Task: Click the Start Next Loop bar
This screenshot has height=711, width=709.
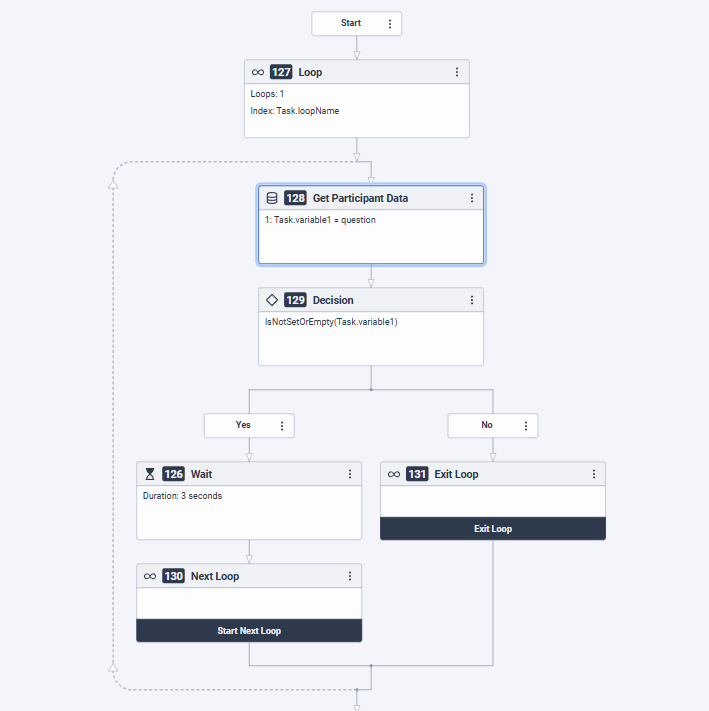Action: [x=249, y=631]
